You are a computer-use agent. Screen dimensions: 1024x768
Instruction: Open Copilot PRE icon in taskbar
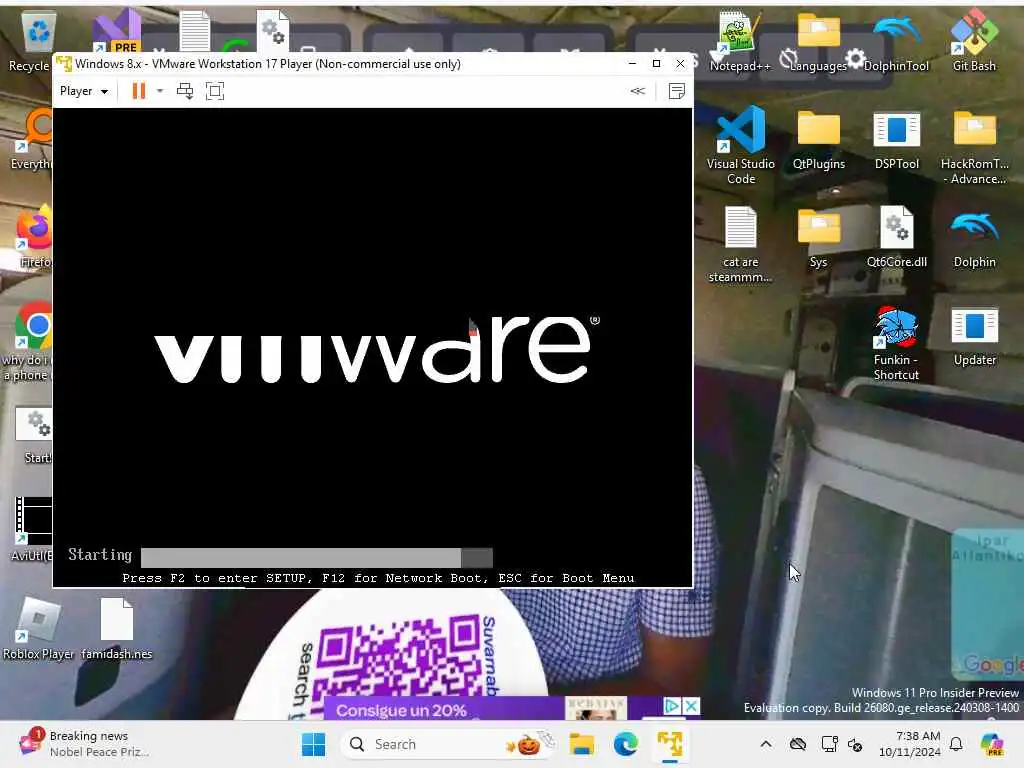(x=992, y=744)
